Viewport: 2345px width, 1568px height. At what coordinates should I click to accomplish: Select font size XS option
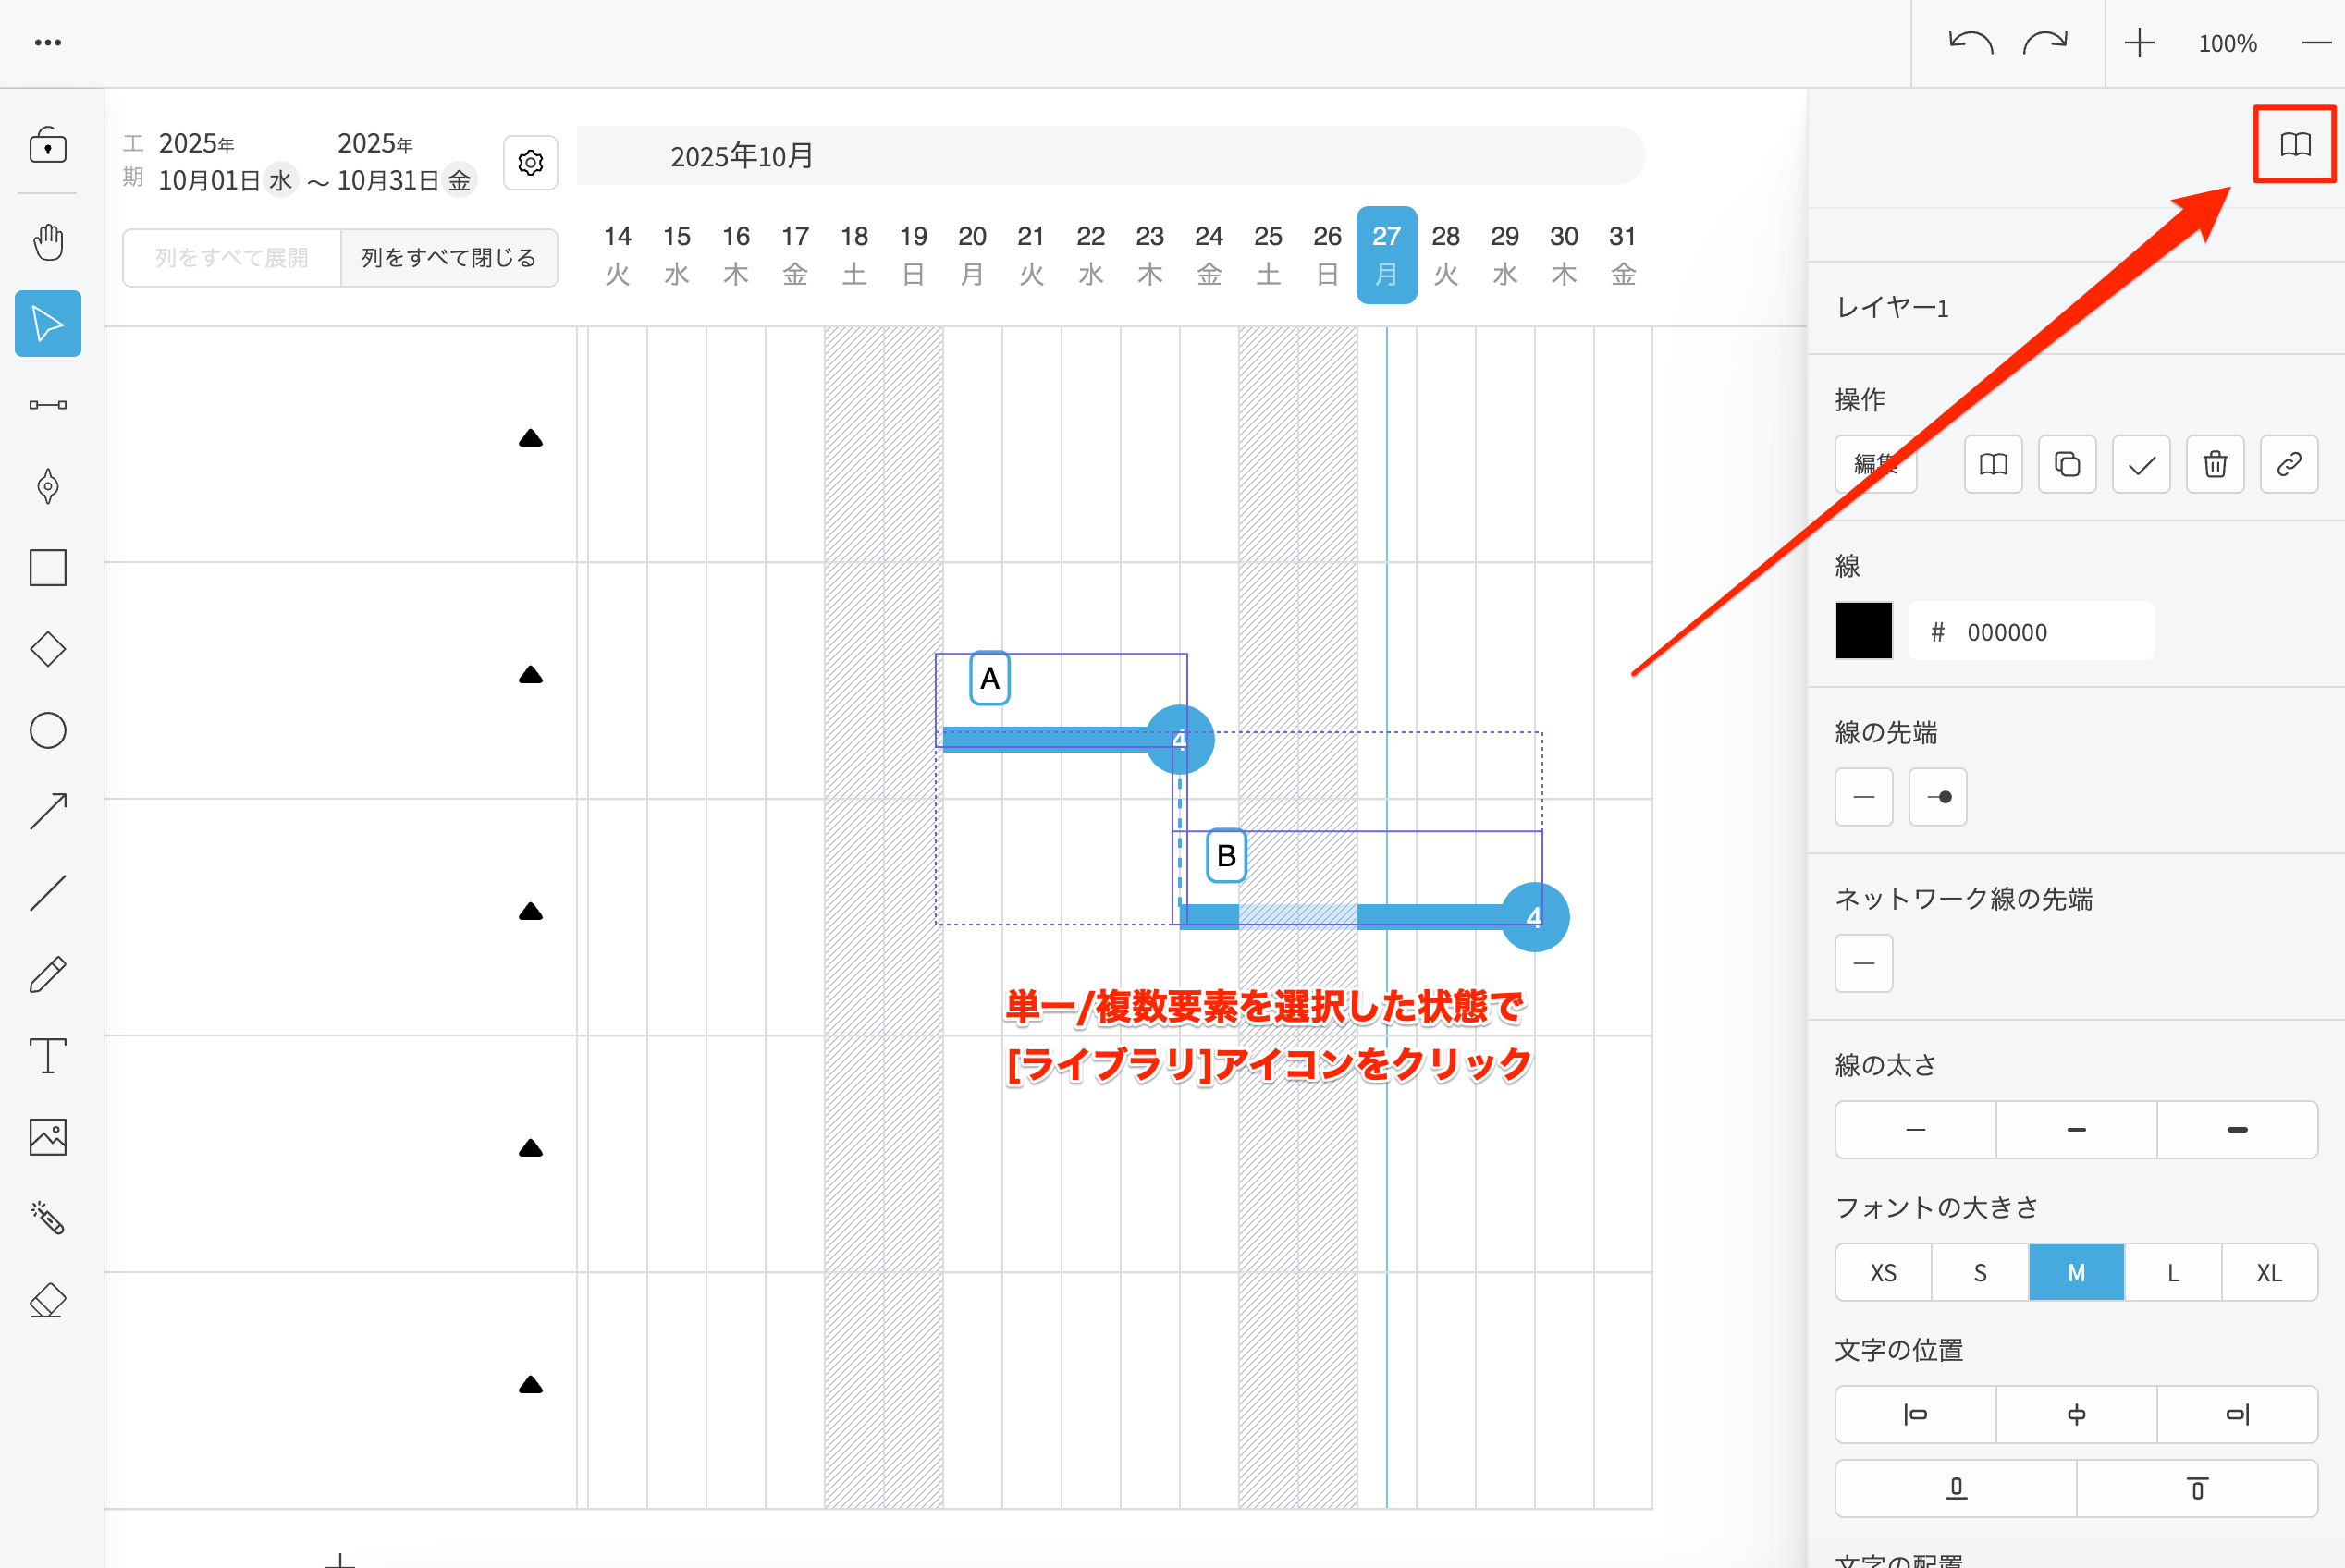[1883, 1273]
